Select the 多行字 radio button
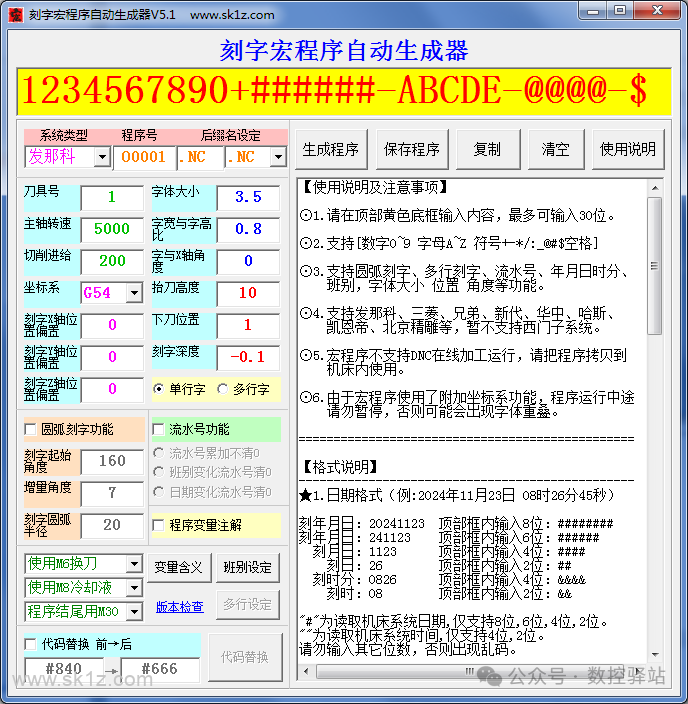Viewport: 688px width, 704px height. (222, 389)
